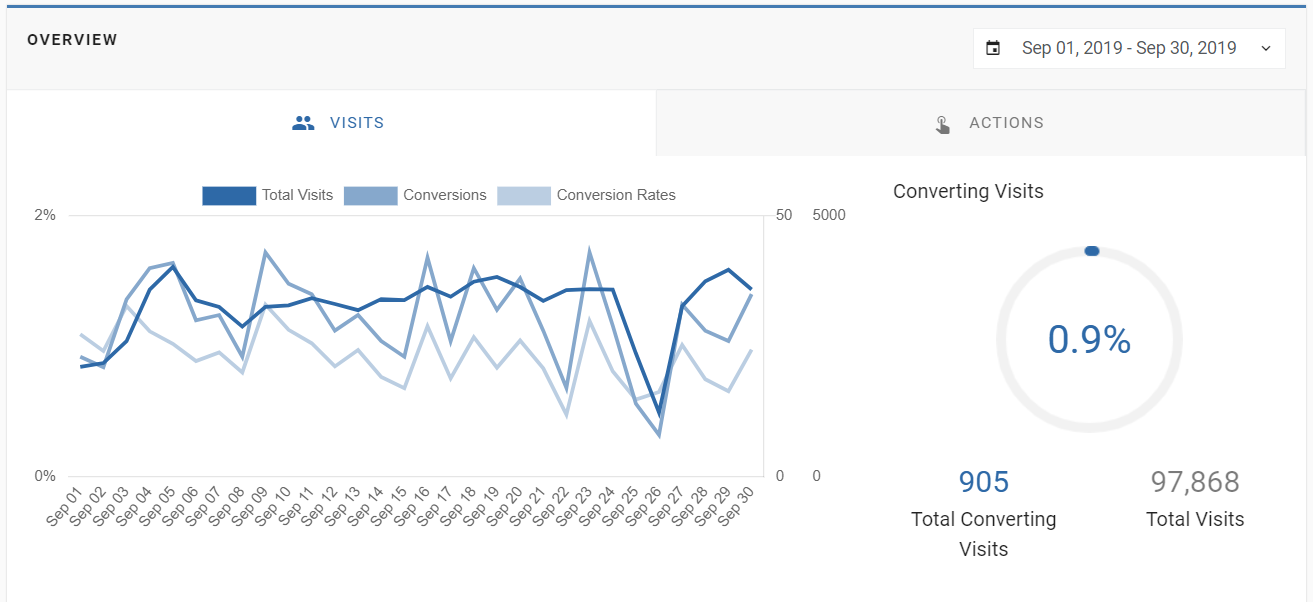Screen dimensions: 1313x602
Task: Hide Conversion Rates series via legend label
Action: 616,195
